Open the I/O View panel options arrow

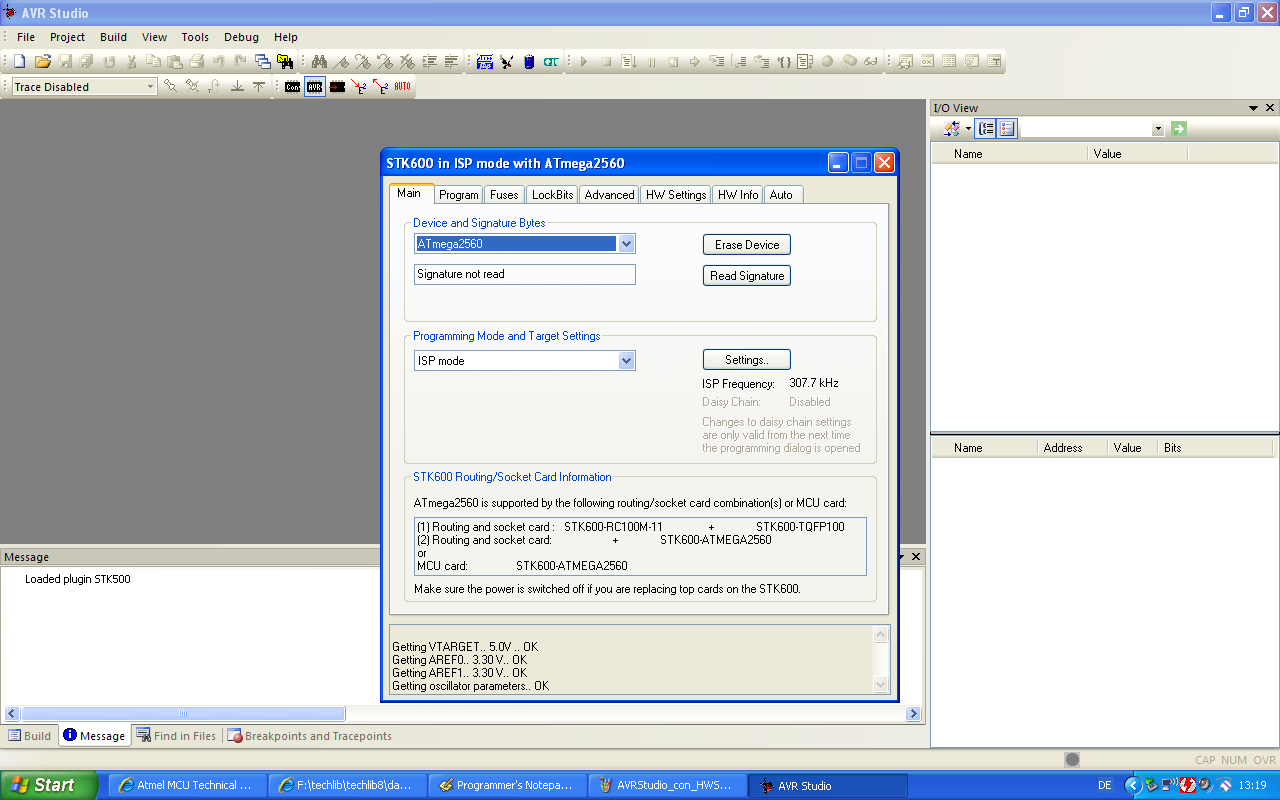pyautogui.click(x=1253, y=108)
